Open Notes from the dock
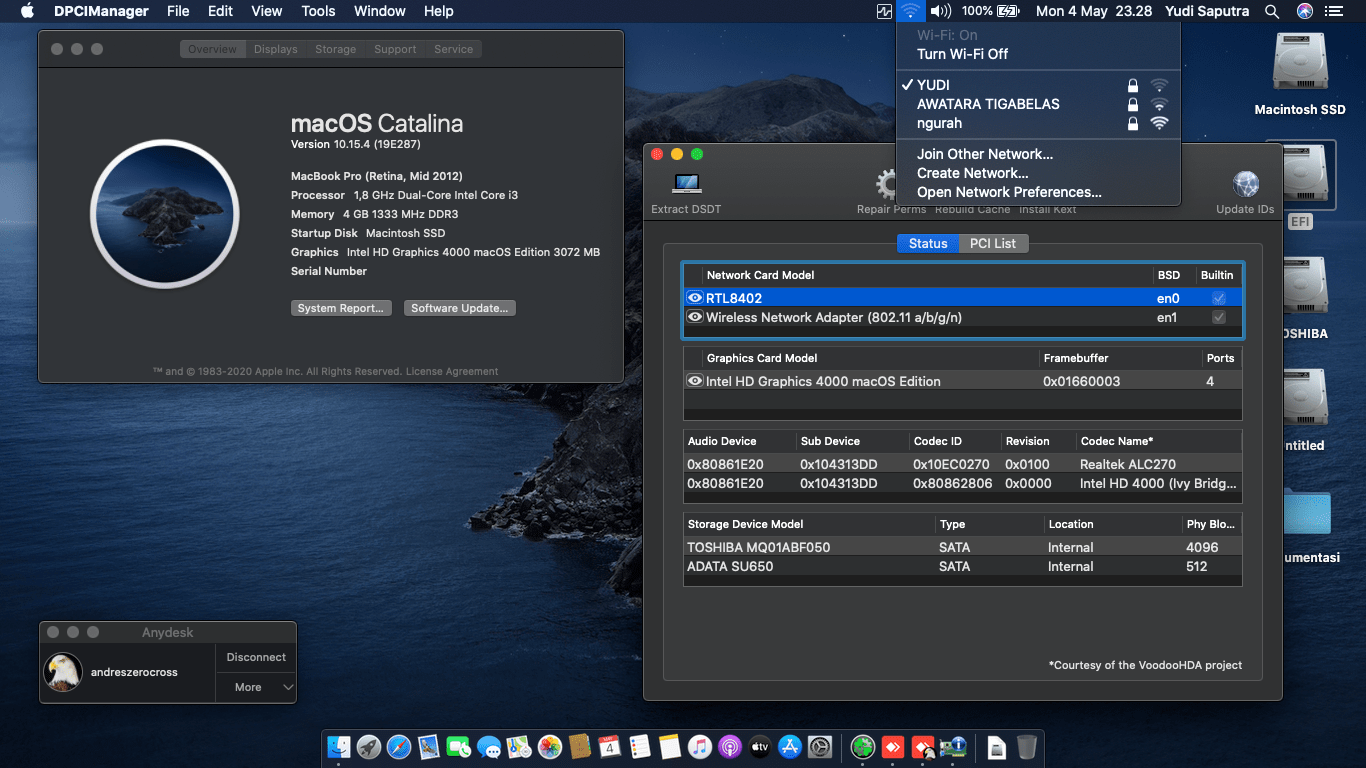The height and width of the screenshot is (768, 1366). (x=670, y=746)
